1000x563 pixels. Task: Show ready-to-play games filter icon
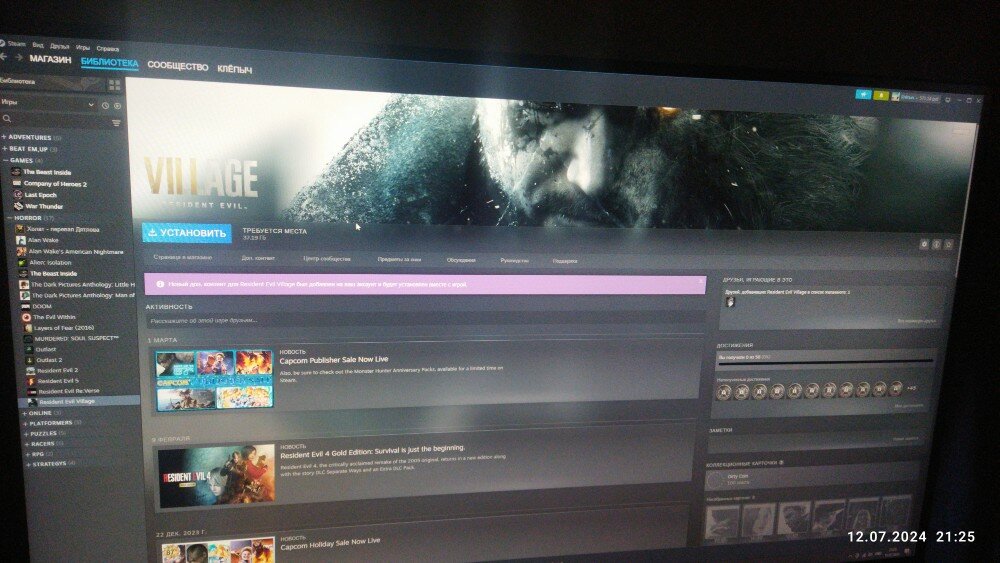[117, 106]
